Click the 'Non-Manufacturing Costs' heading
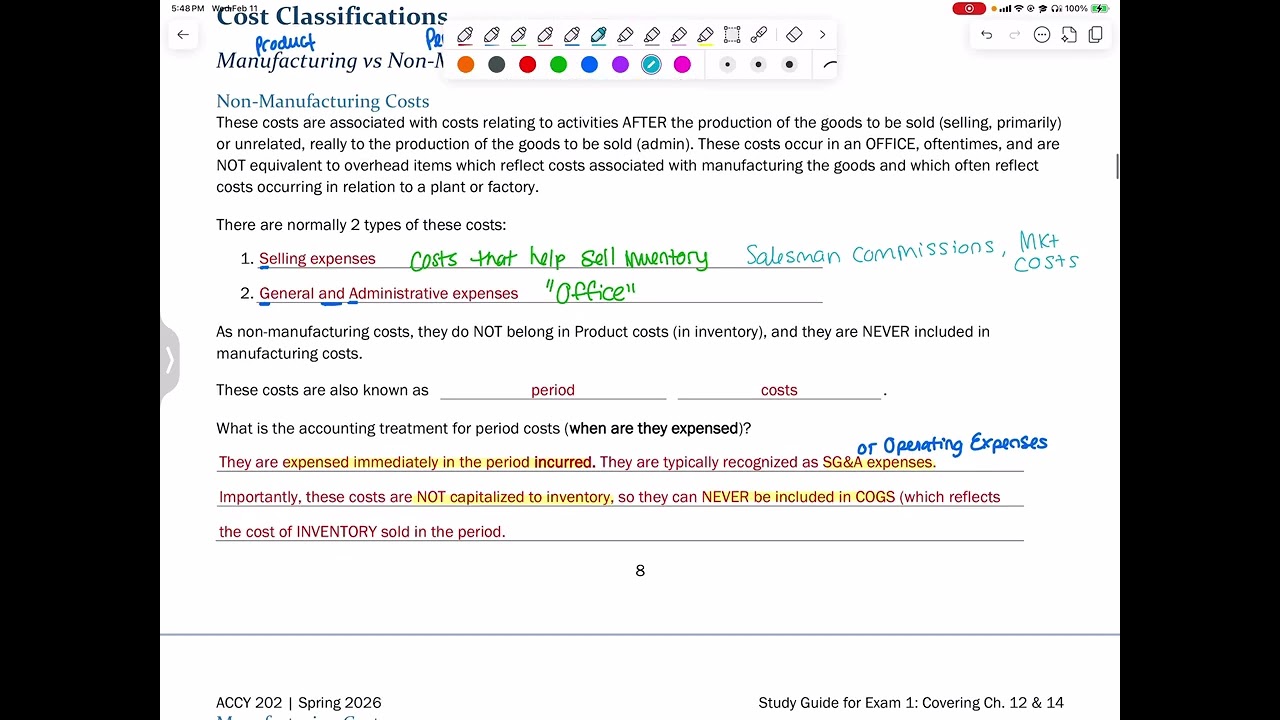The height and width of the screenshot is (720, 1280). pyautogui.click(x=323, y=101)
